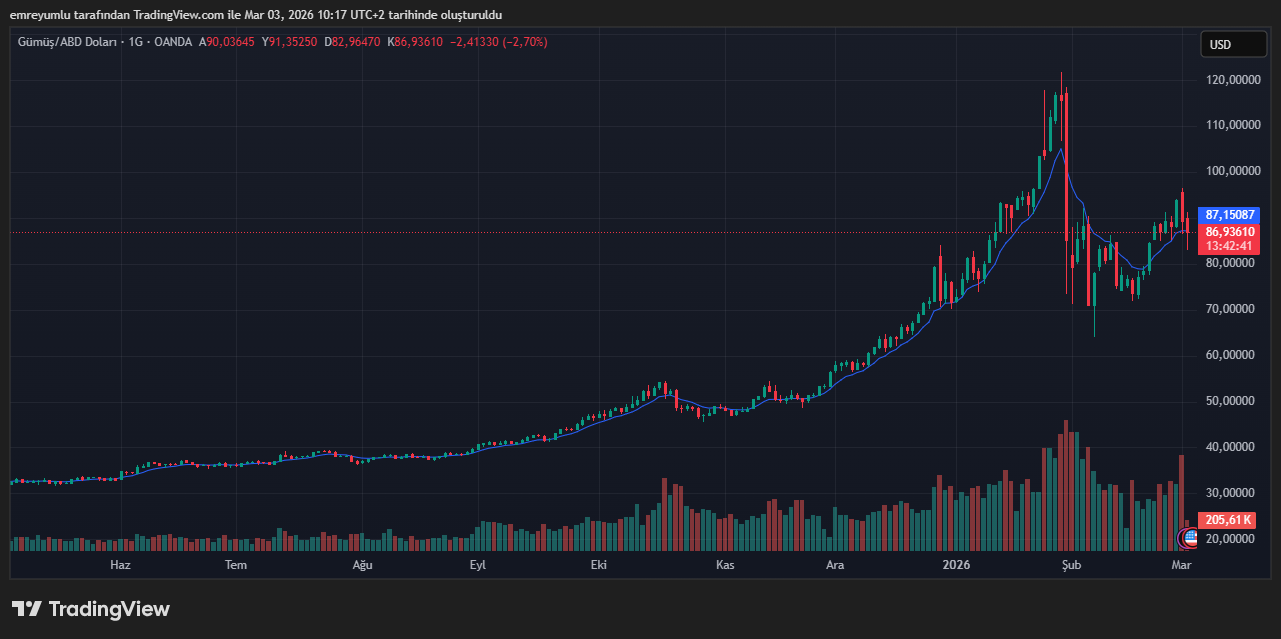Click the 1G interval label
The height and width of the screenshot is (639, 1281).
[x=135, y=42]
